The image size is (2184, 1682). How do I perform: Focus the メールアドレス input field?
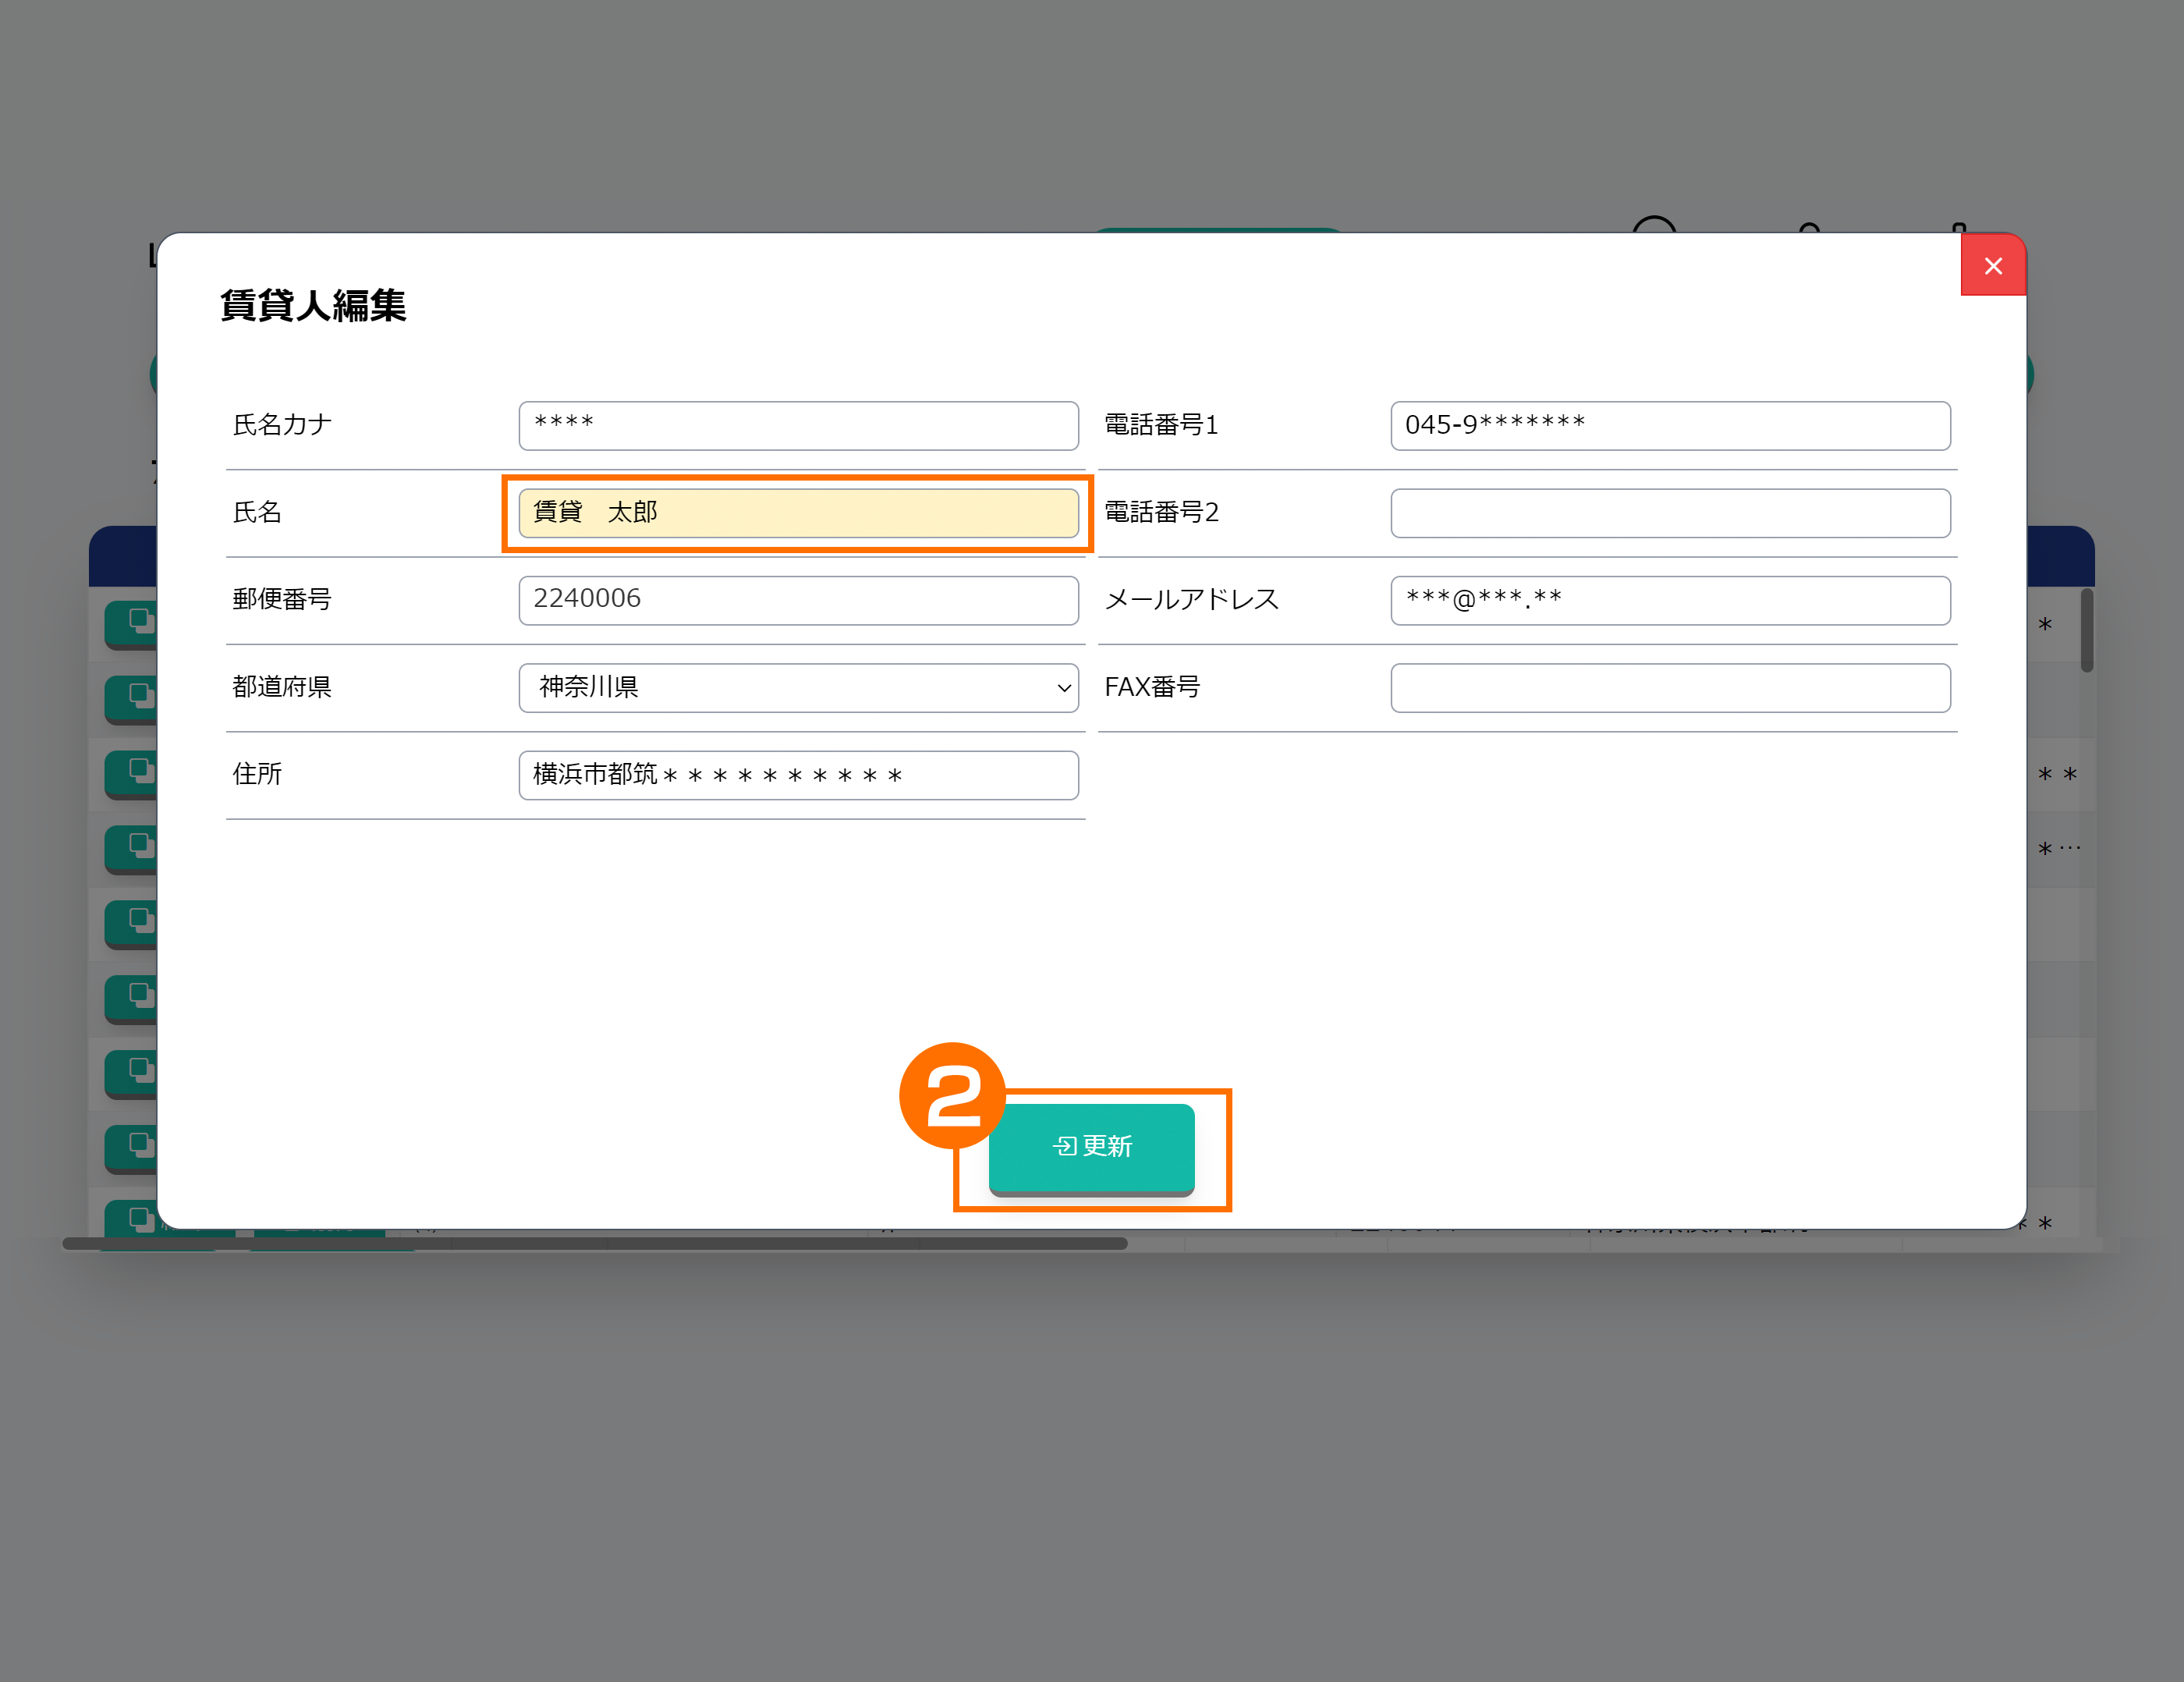click(1669, 600)
